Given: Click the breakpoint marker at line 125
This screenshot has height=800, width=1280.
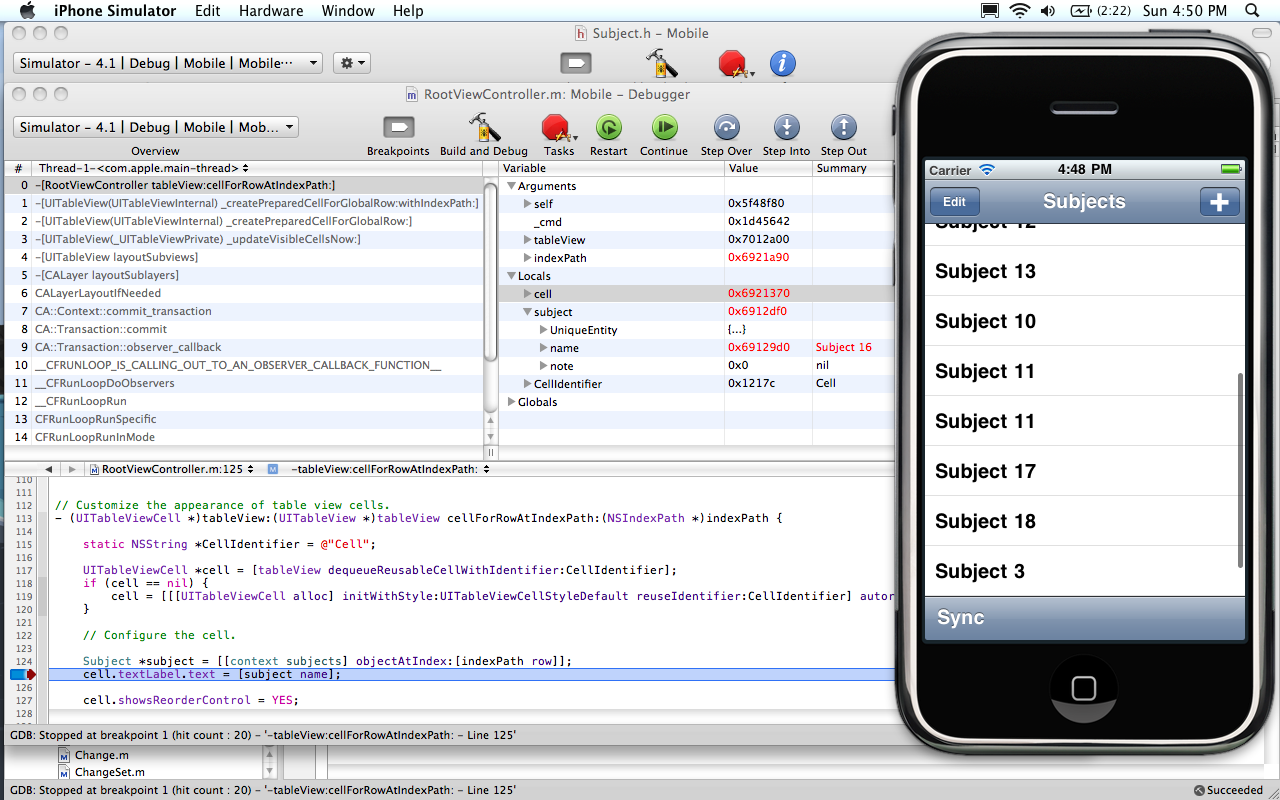Looking at the screenshot, I should (23, 674).
